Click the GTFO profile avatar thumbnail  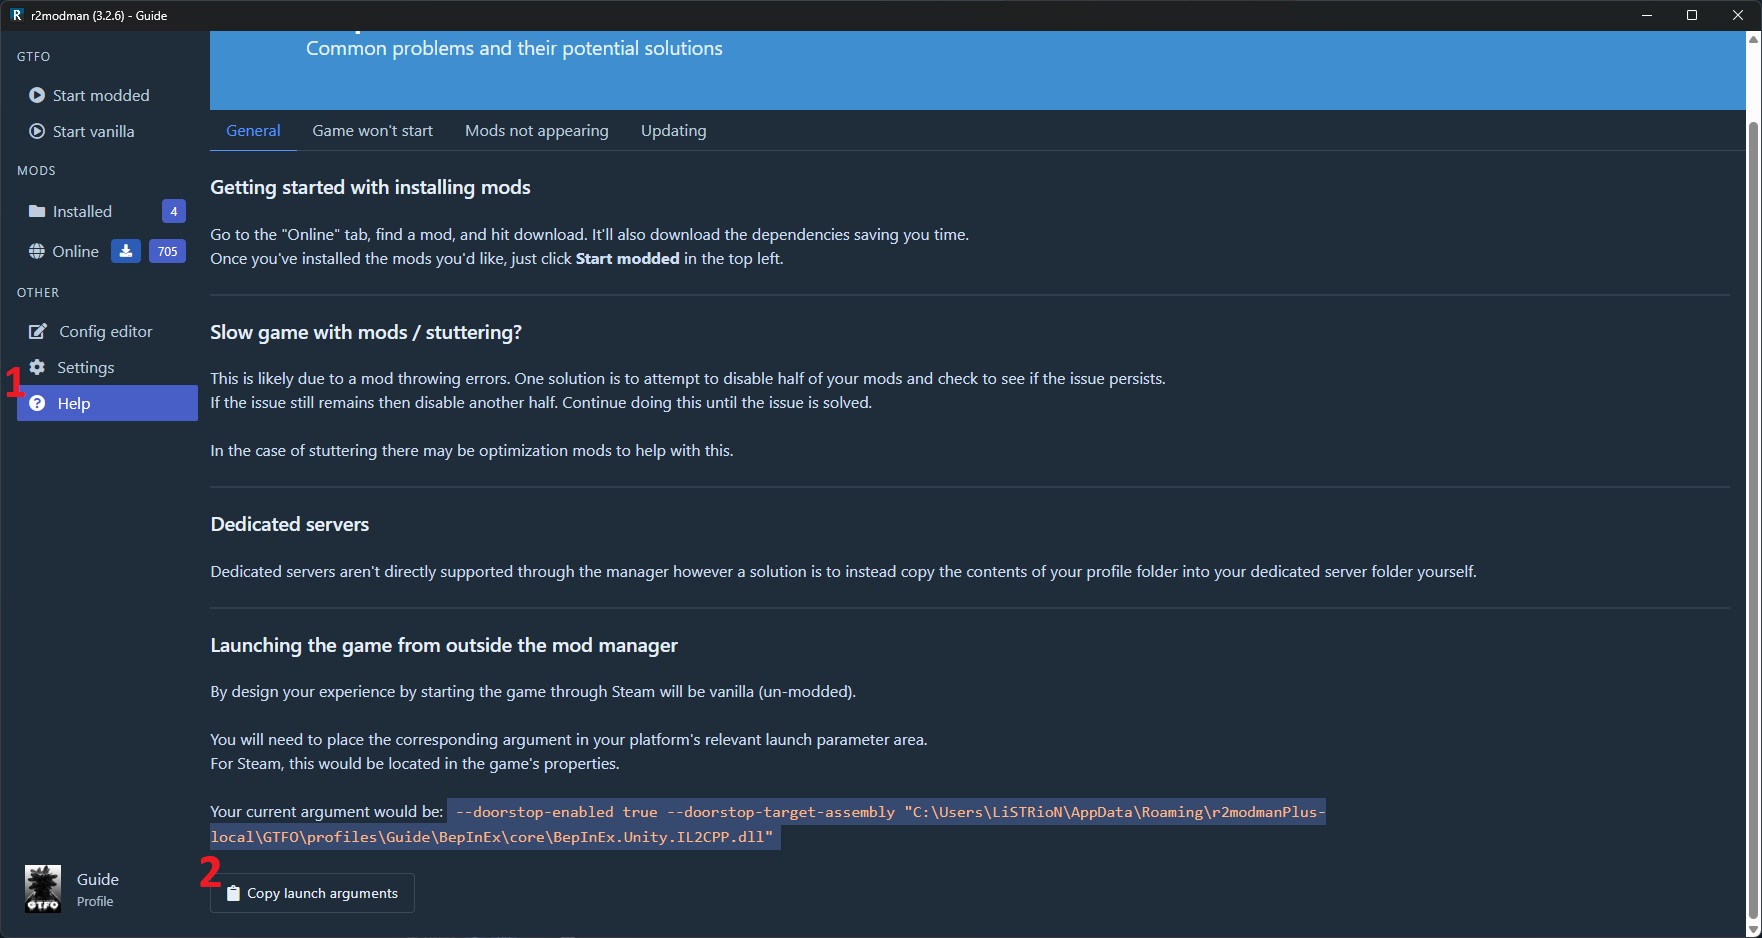[43, 889]
